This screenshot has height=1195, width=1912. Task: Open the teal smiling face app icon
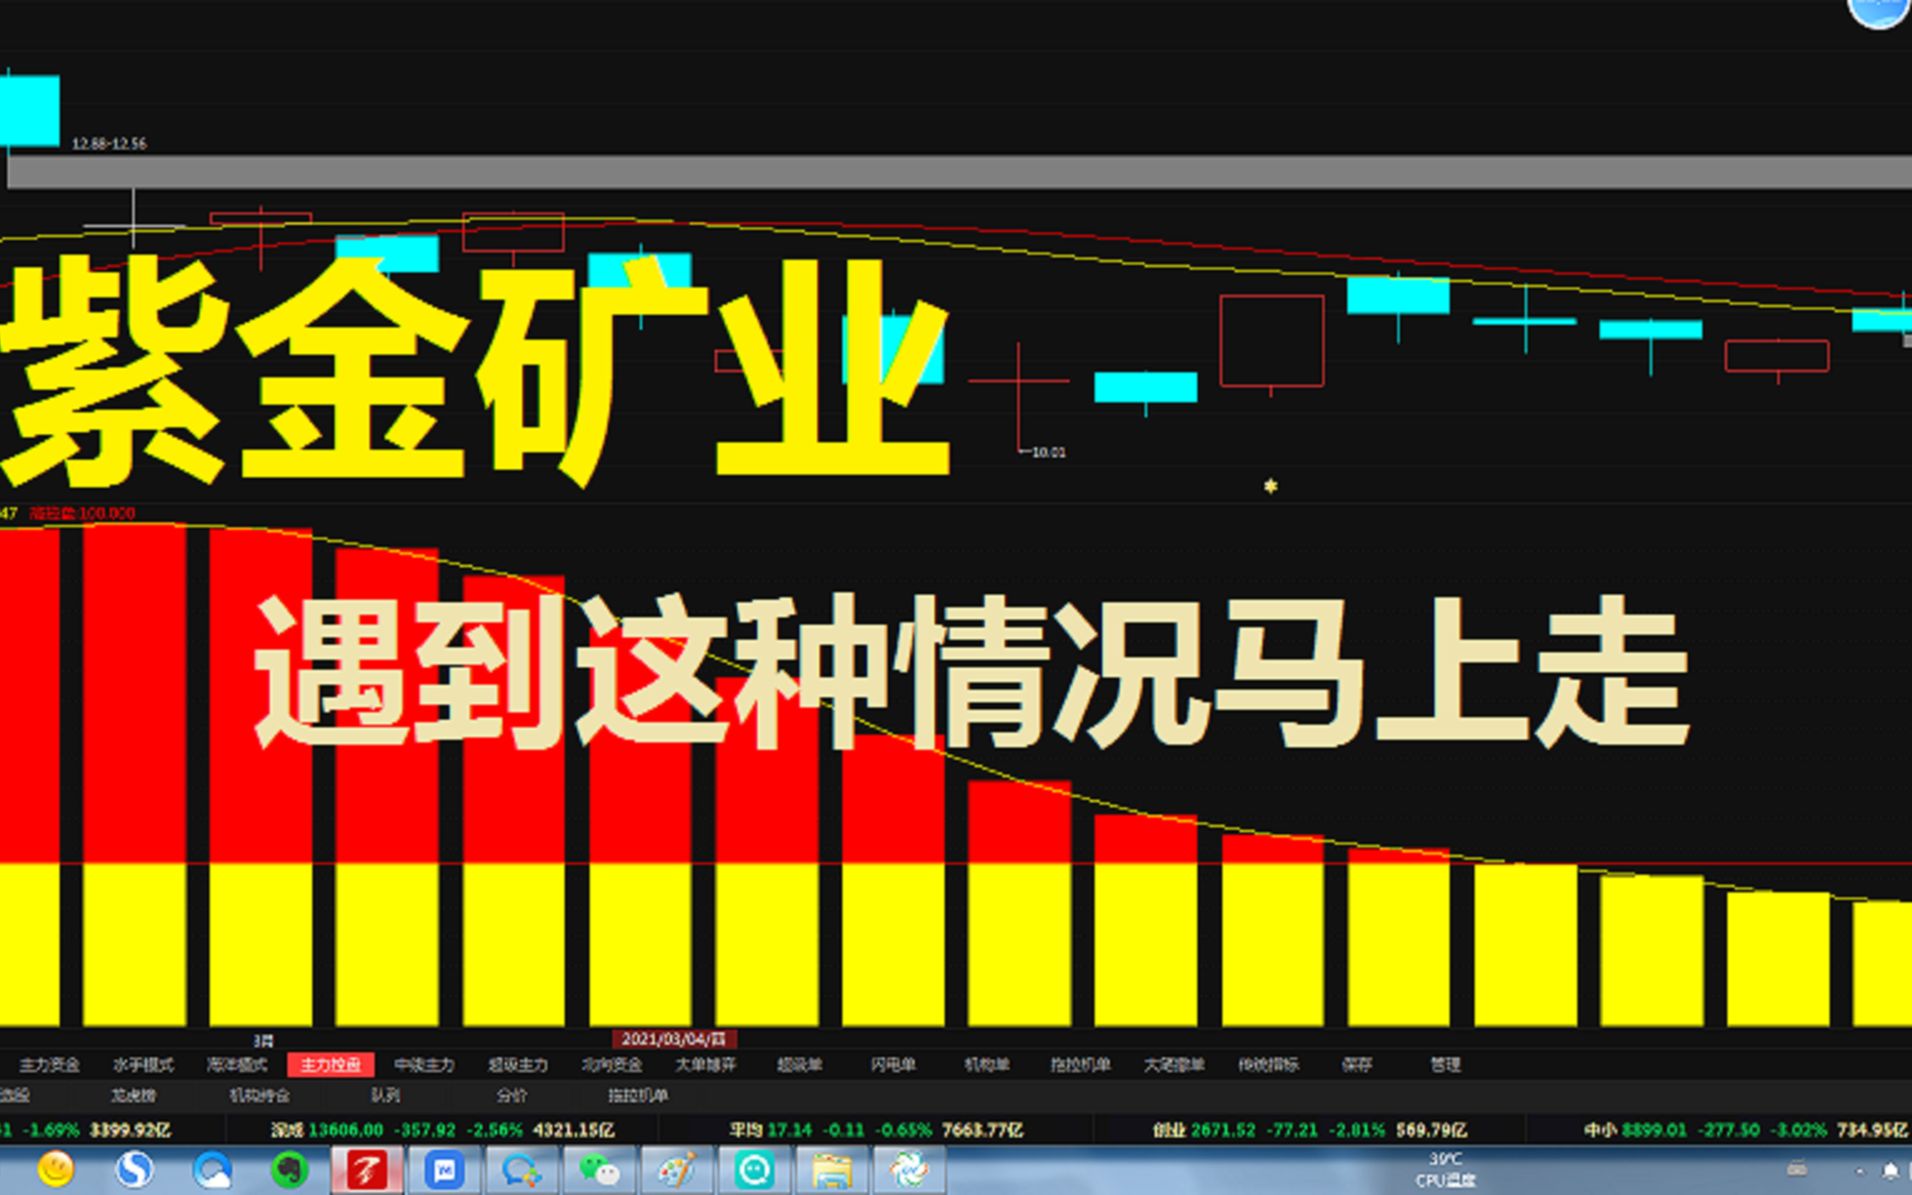pos(754,1169)
